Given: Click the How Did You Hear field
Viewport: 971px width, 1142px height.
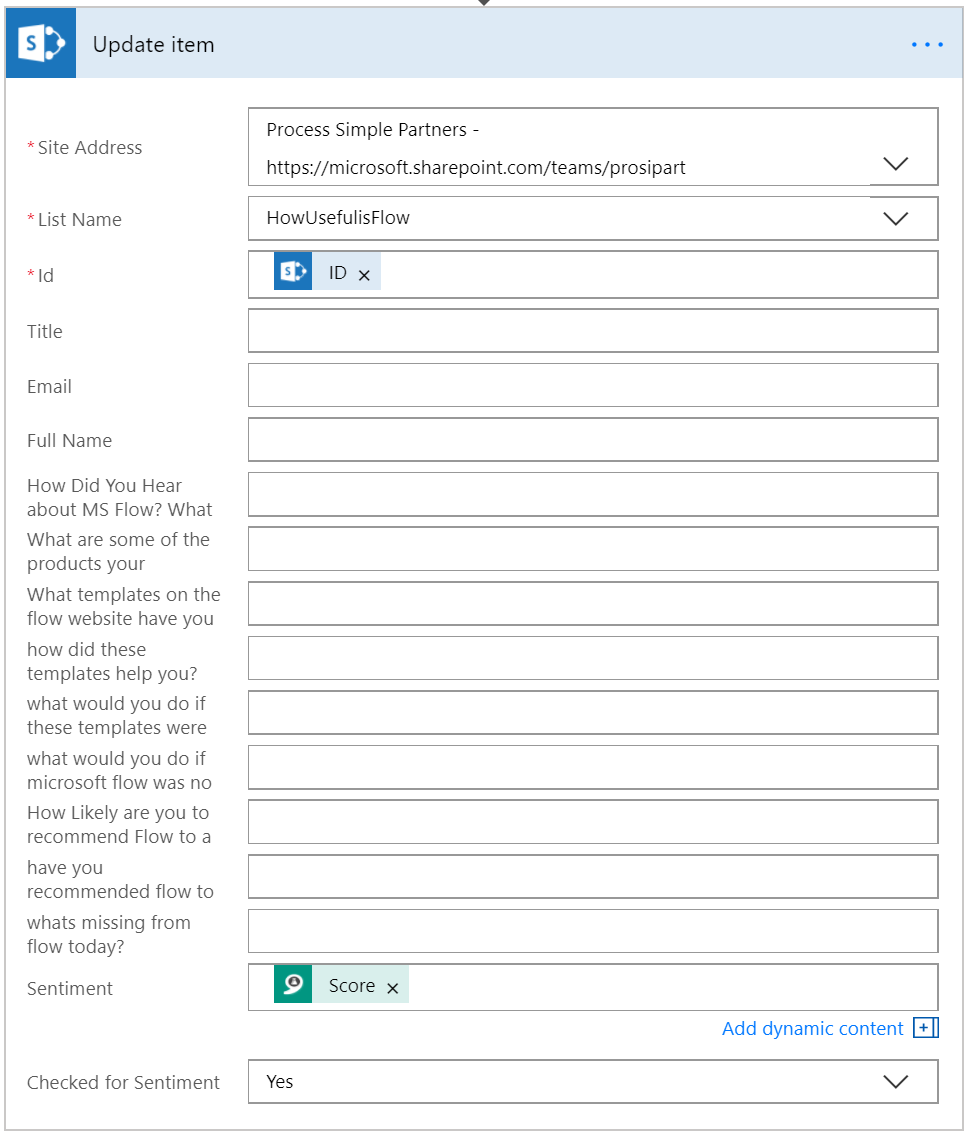Looking at the screenshot, I should click(x=592, y=494).
